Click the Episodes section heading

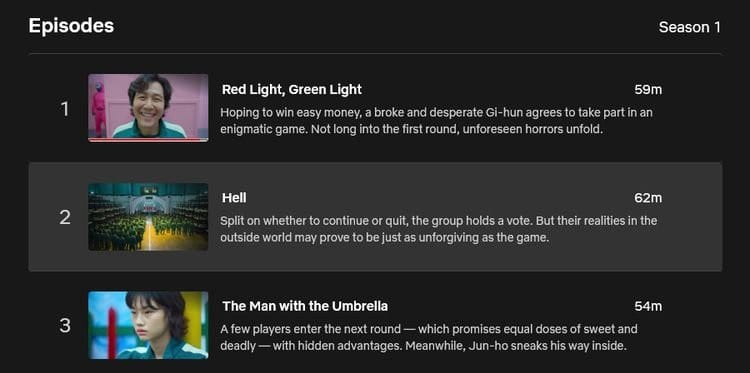(71, 26)
